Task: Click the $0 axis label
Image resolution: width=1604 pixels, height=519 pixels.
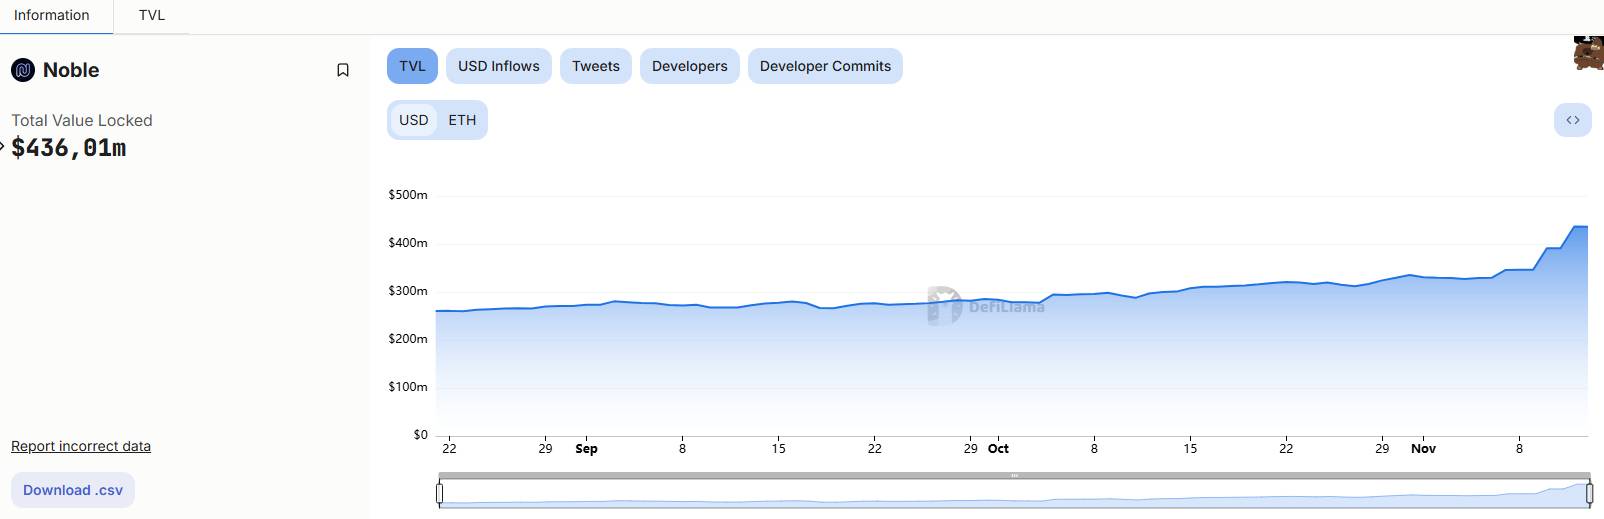Action: point(420,435)
